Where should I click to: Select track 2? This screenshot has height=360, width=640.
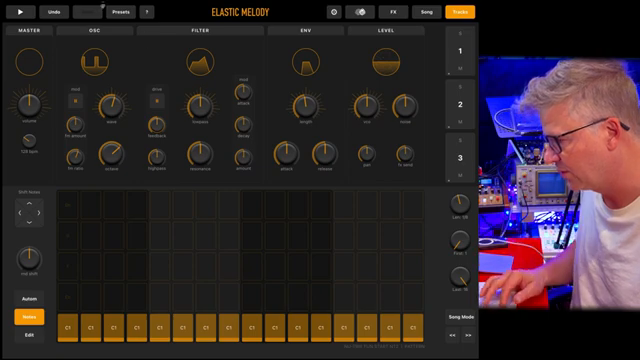coord(460,104)
